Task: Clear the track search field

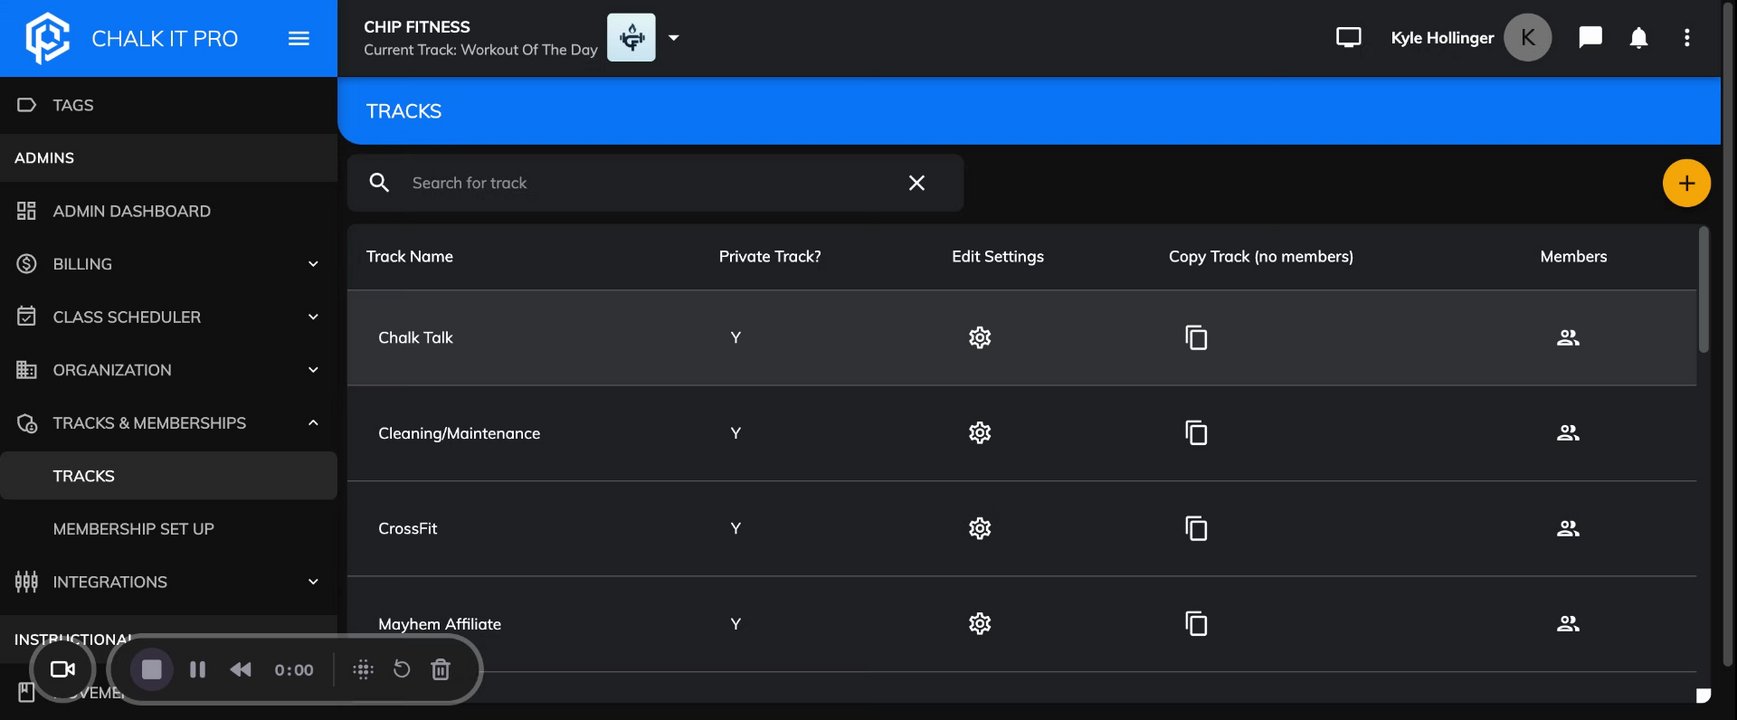Action: 916,183
